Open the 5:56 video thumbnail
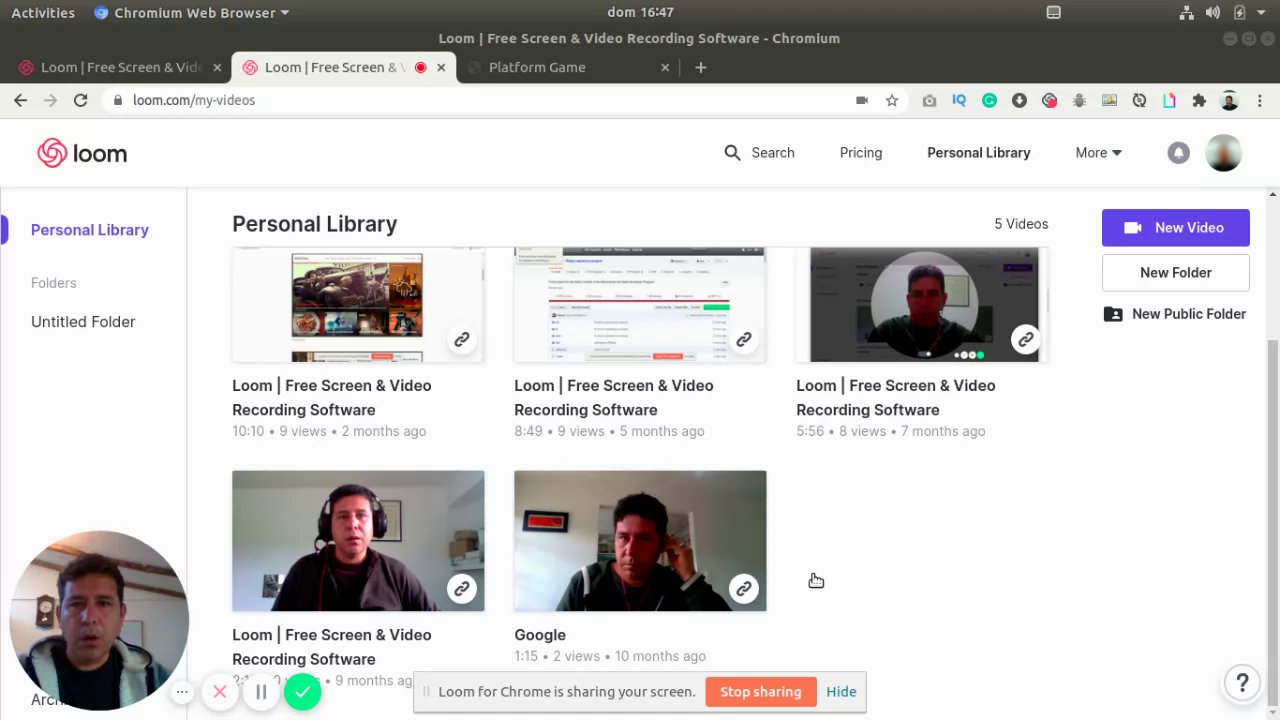Viewport: 1280px width, 720px height. [x=922, y=305]
